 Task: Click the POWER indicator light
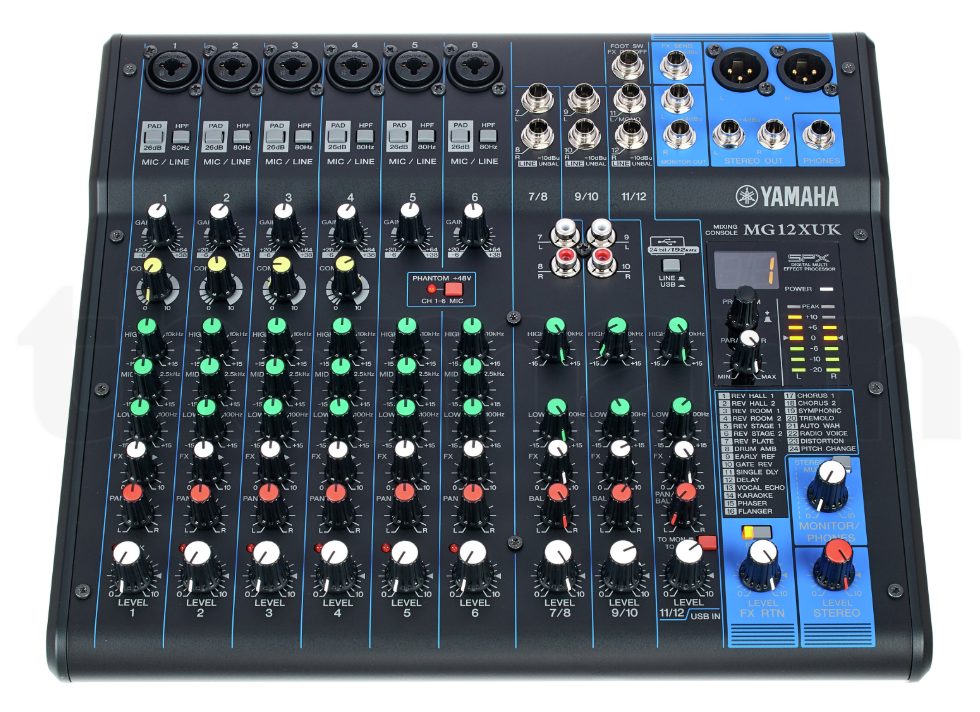pyautogui.click(x=826, y=289)
